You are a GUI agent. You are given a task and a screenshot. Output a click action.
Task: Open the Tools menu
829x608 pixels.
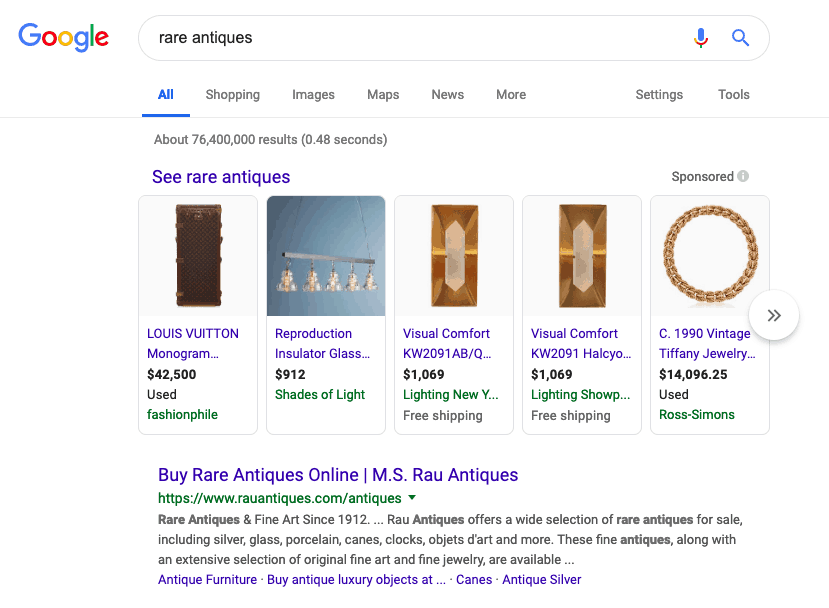(733, 94)
